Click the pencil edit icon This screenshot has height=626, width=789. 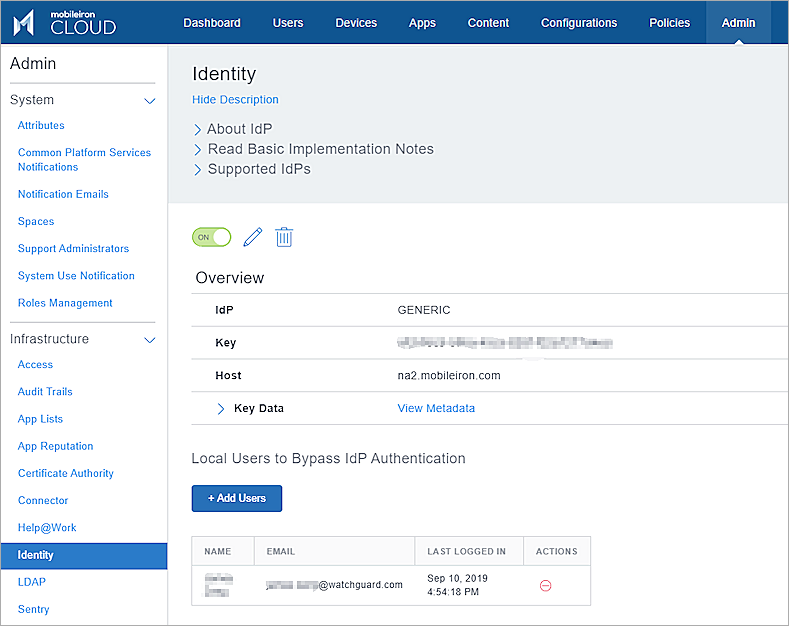tap(253, 237)
